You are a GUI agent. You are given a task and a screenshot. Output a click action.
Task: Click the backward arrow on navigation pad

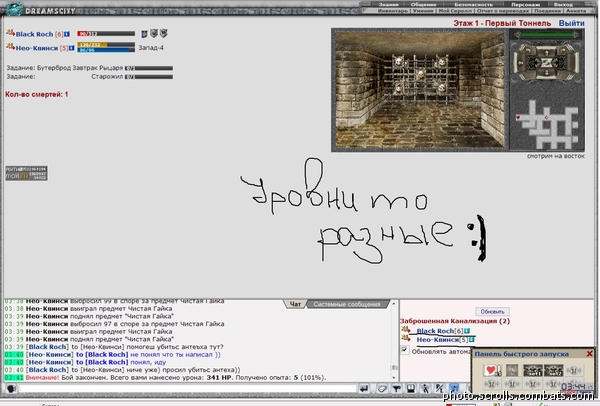(x=546, y=73)
